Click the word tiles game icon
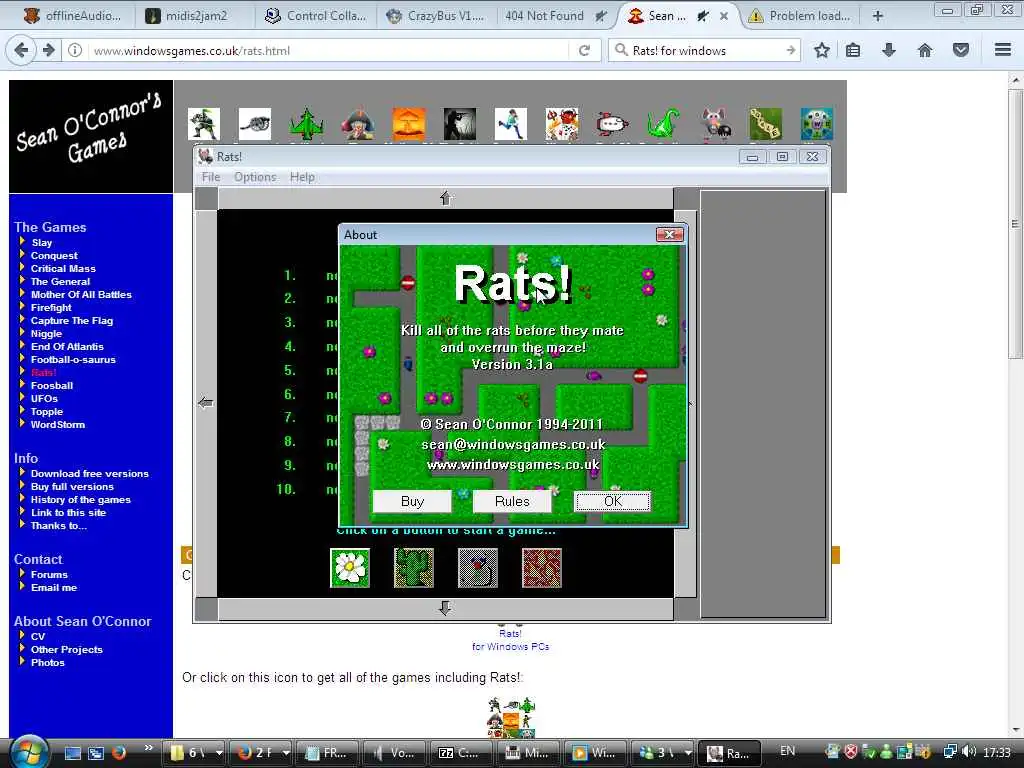Viewport: 1024px width, 768px height. [x=766, y=124]
